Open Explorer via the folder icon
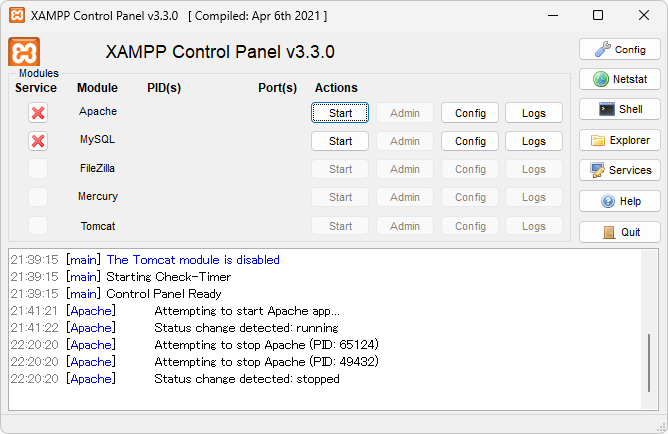The height and width of the screenshot is (434, 668). [x=598, y=140]
